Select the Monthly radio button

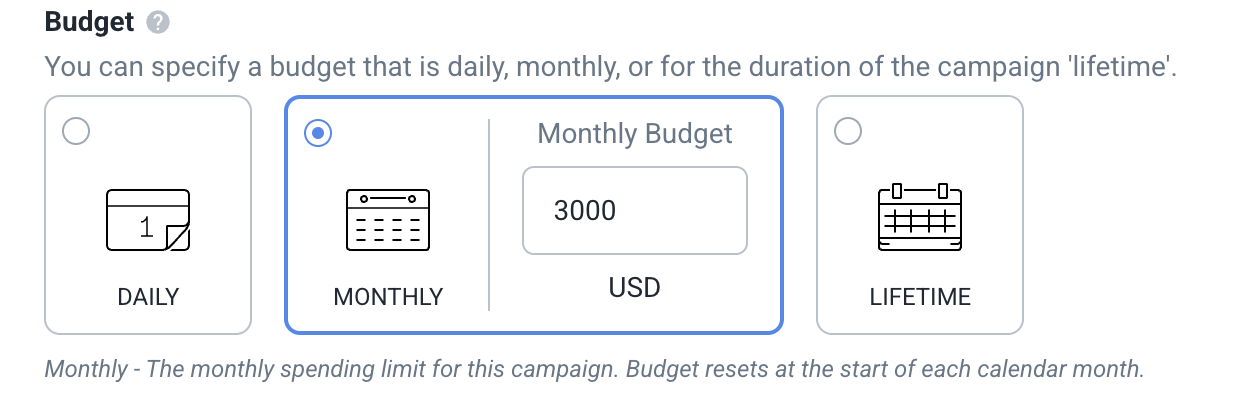(x=317, y=132)
